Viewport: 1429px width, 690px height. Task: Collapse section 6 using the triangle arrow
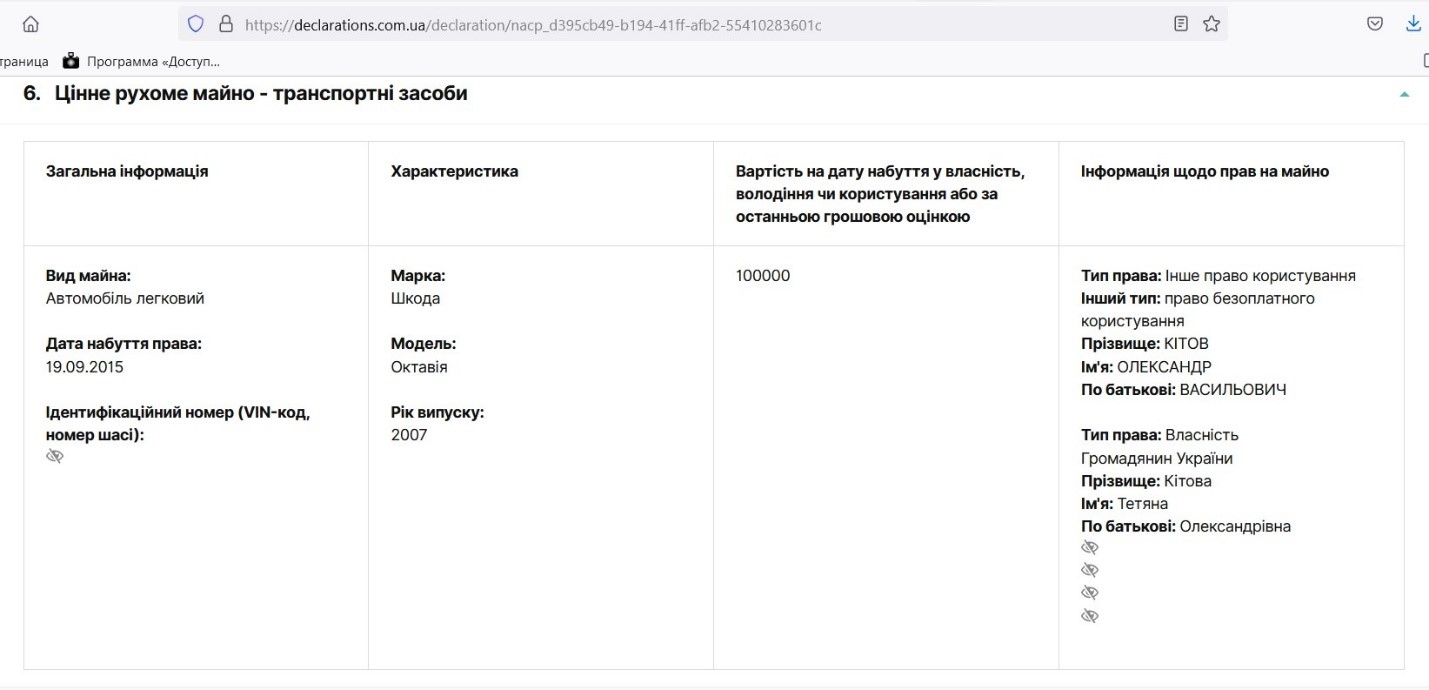click(1404, 94)
